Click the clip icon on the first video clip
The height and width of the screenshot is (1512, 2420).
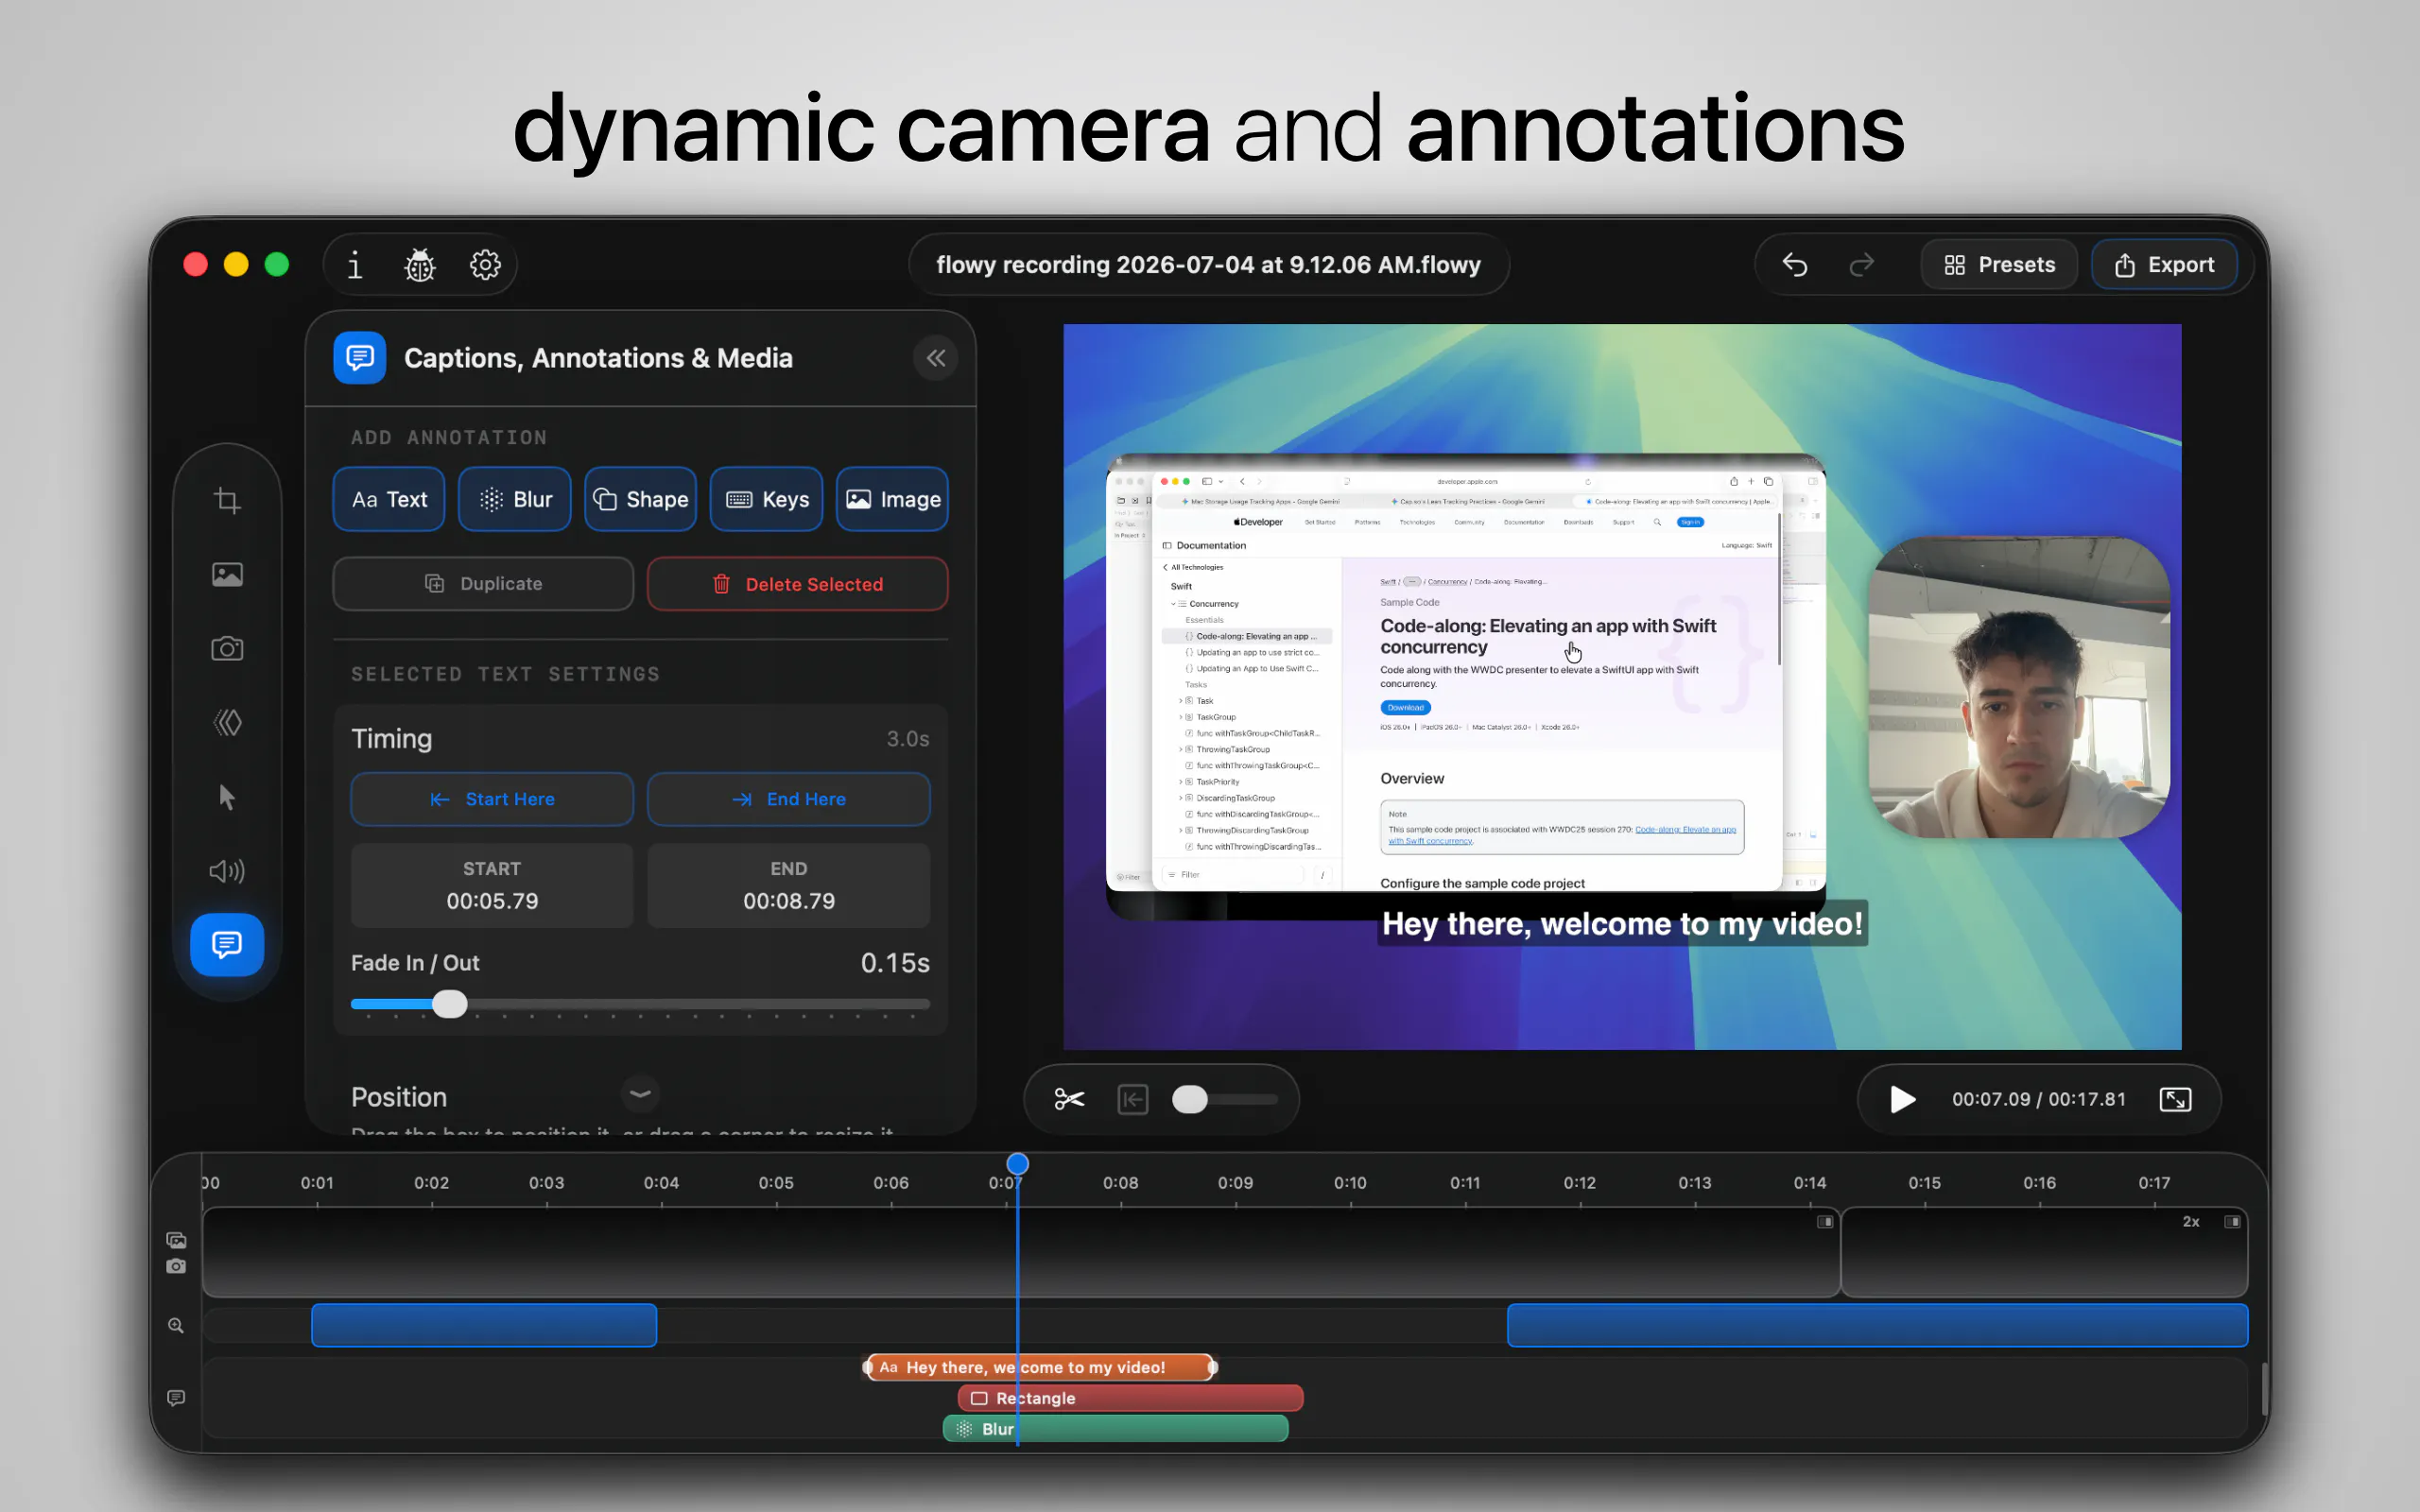coord(1825,1222)
